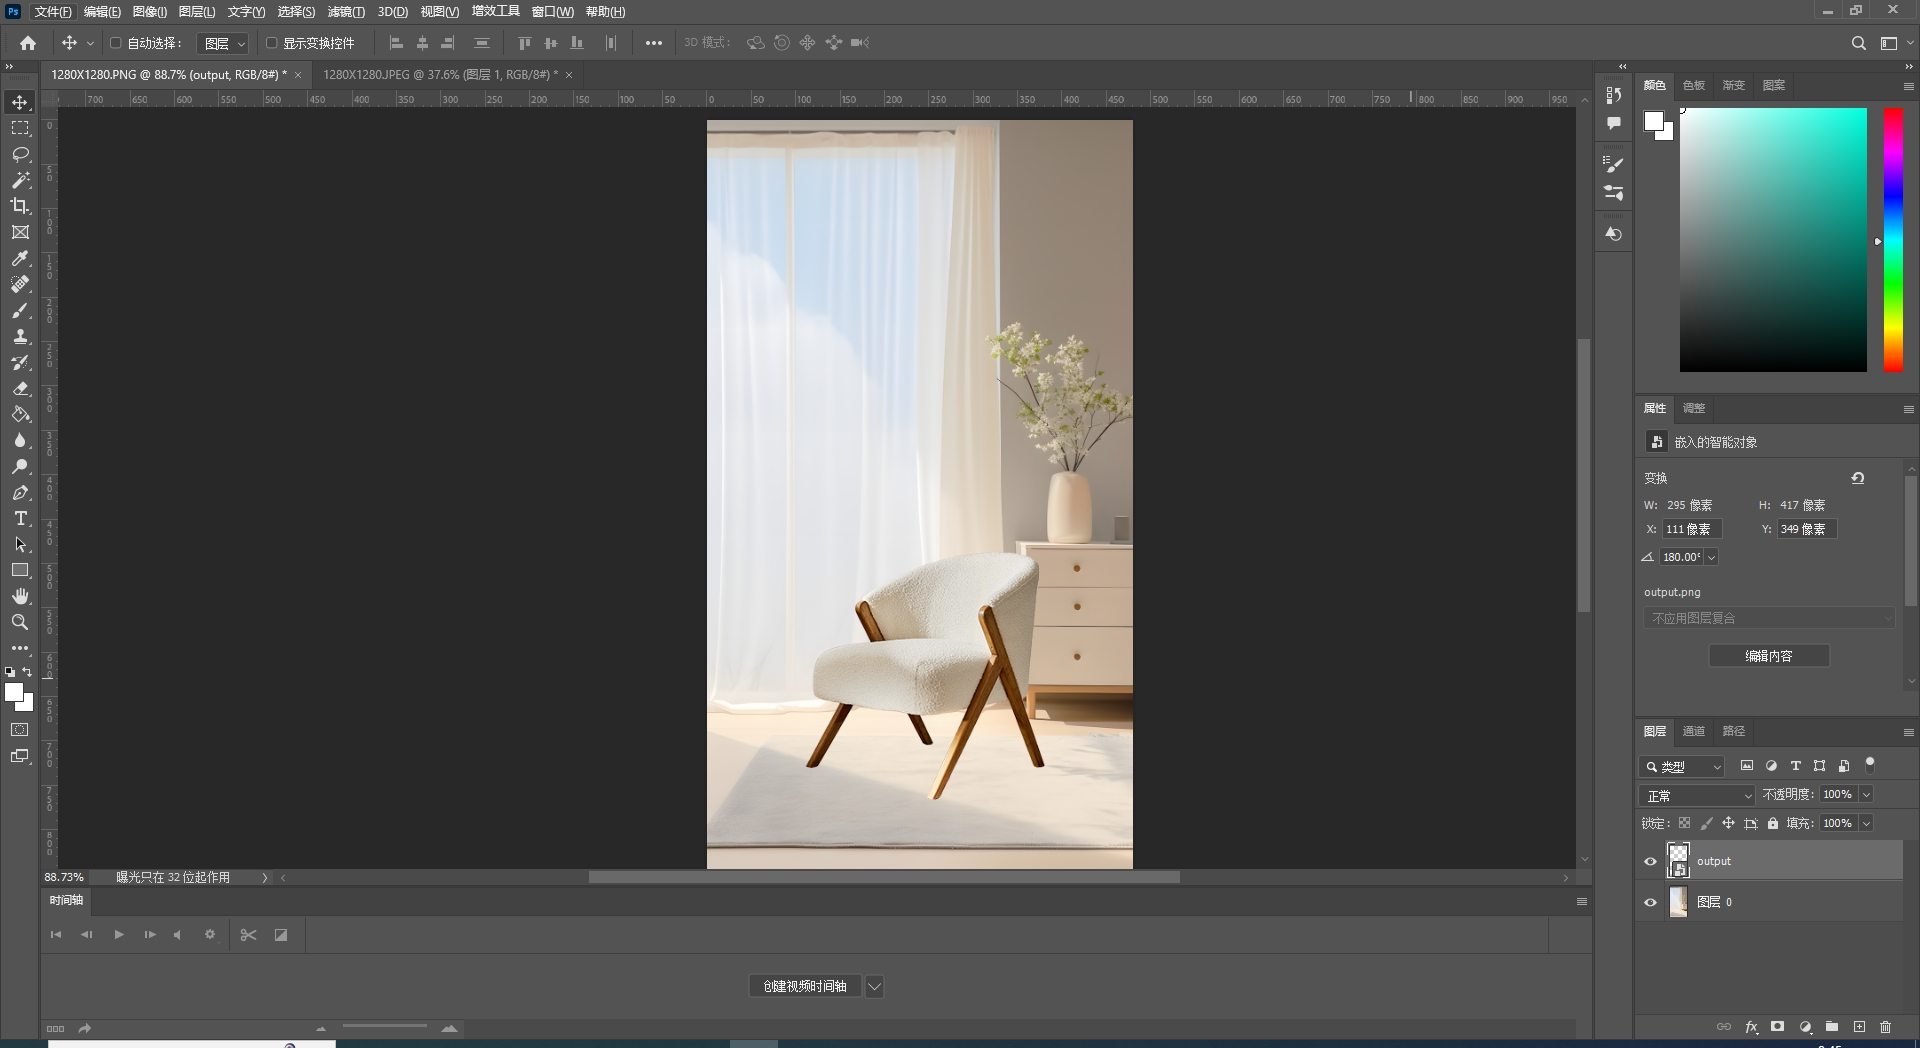Adjust the hue slider strip
The height and width of the screenshot is (1048, 1920).
point(1893,240)
